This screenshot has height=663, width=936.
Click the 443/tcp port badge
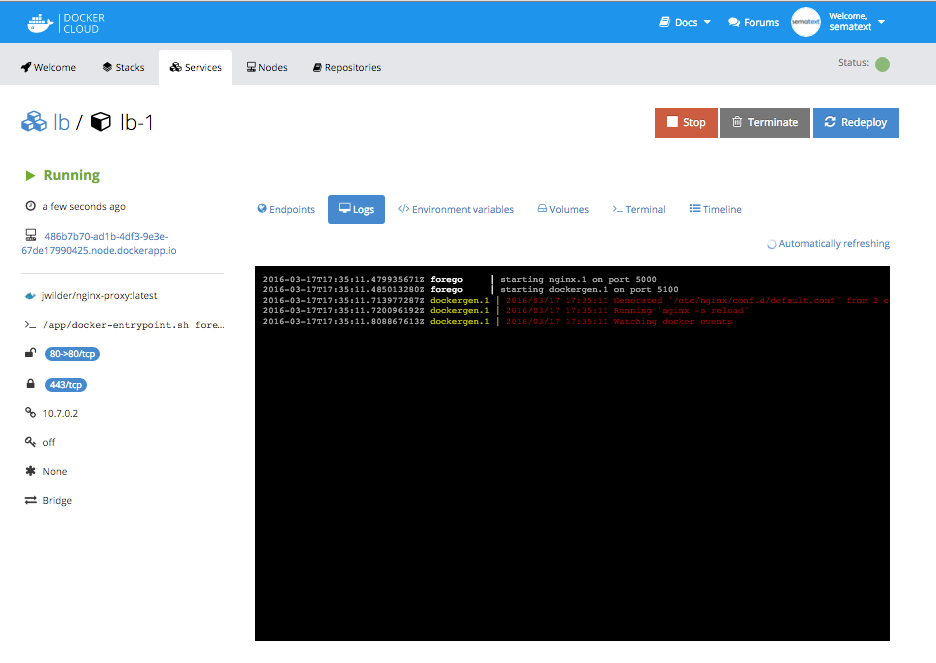[x=66, y=385]
